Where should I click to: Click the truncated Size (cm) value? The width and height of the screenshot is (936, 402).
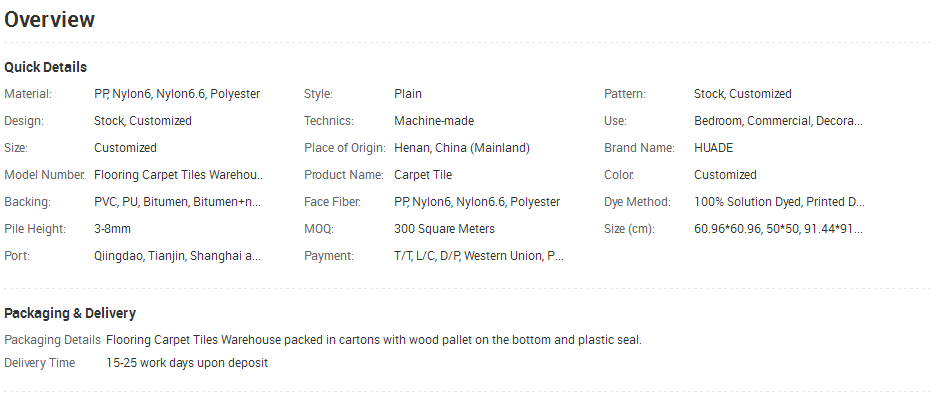[778, 229]
